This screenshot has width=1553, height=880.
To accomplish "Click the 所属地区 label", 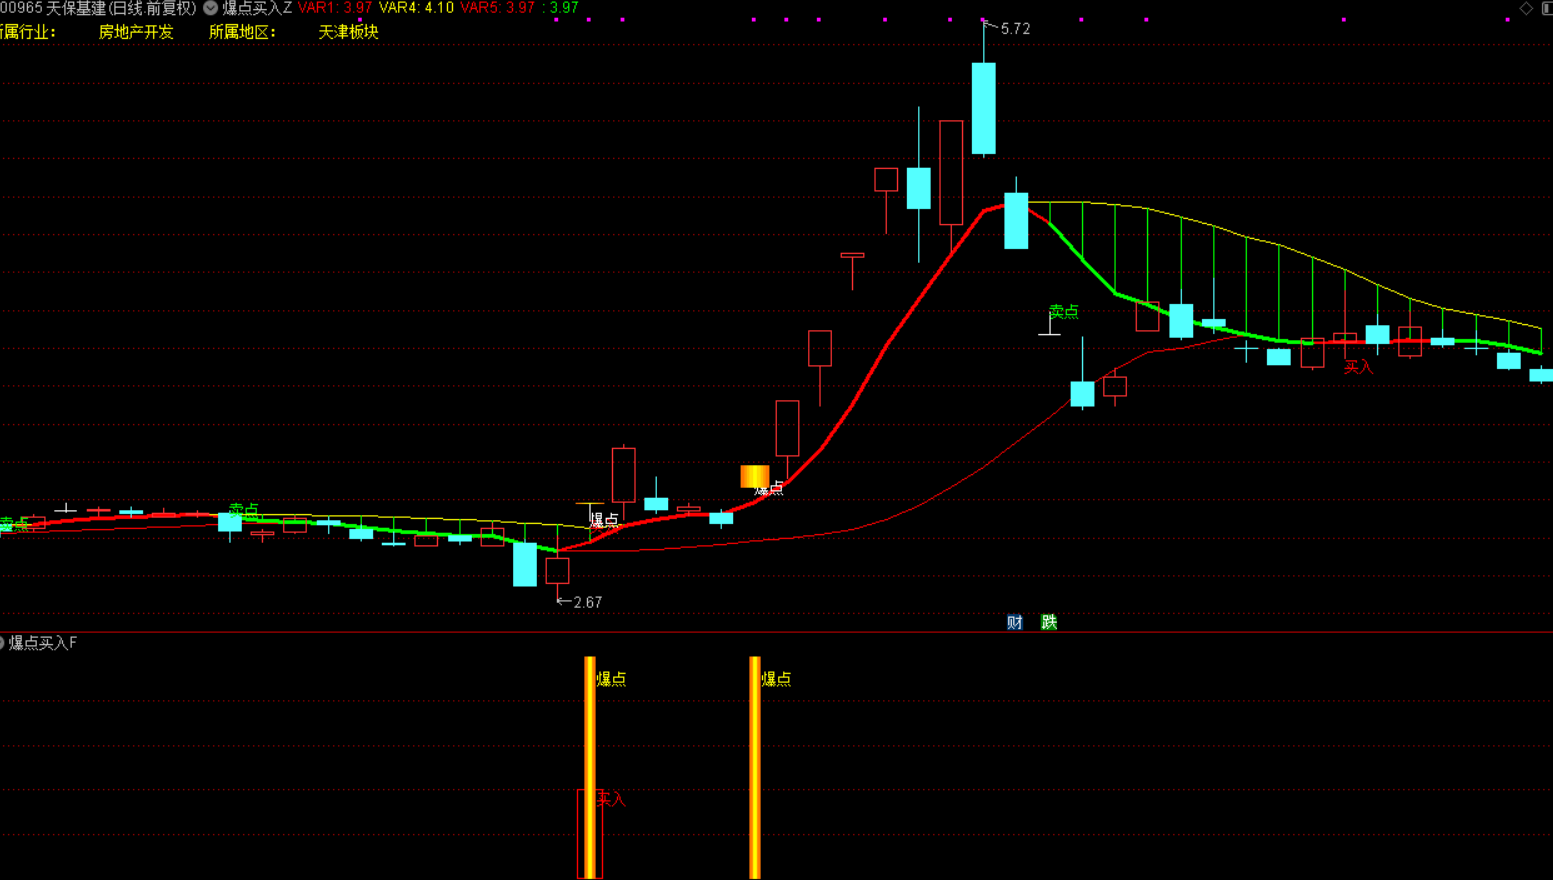I will click(242, 32).
